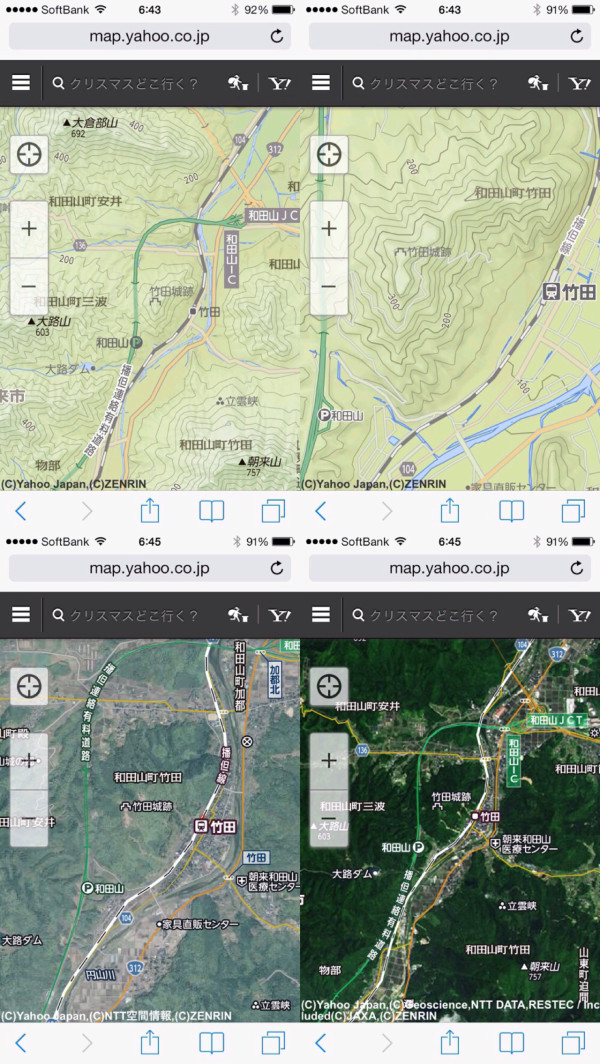
Task: Zoom out with minus button, top-right map
Action: coord(329,286)
